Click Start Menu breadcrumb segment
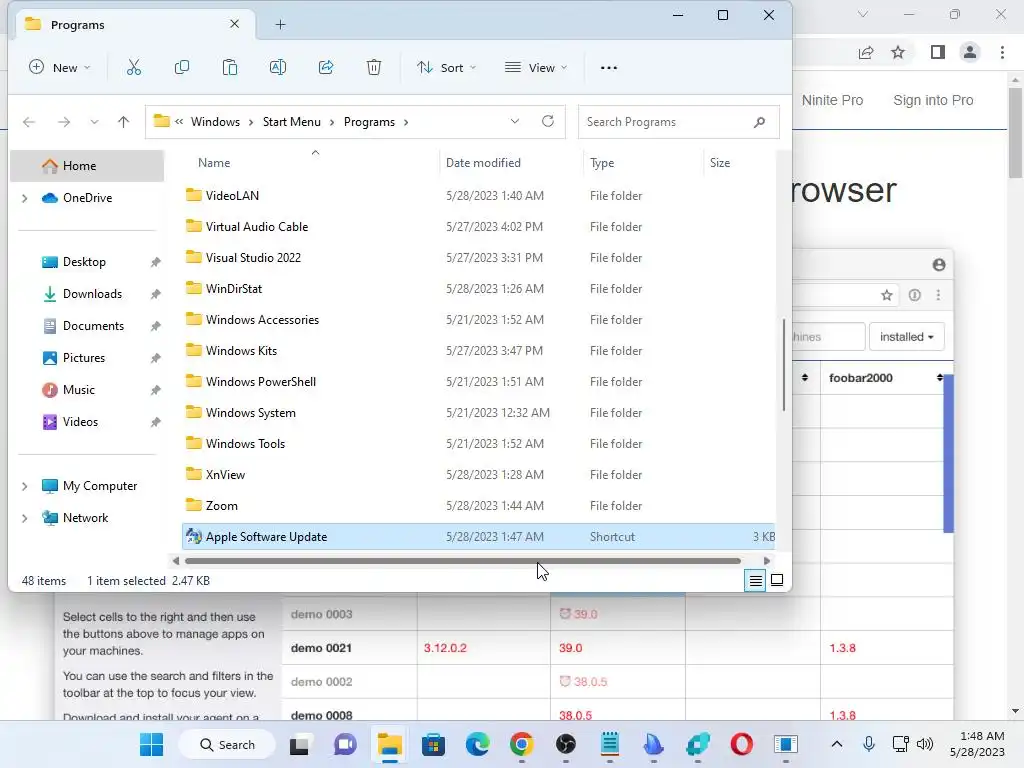 point(291,122)
